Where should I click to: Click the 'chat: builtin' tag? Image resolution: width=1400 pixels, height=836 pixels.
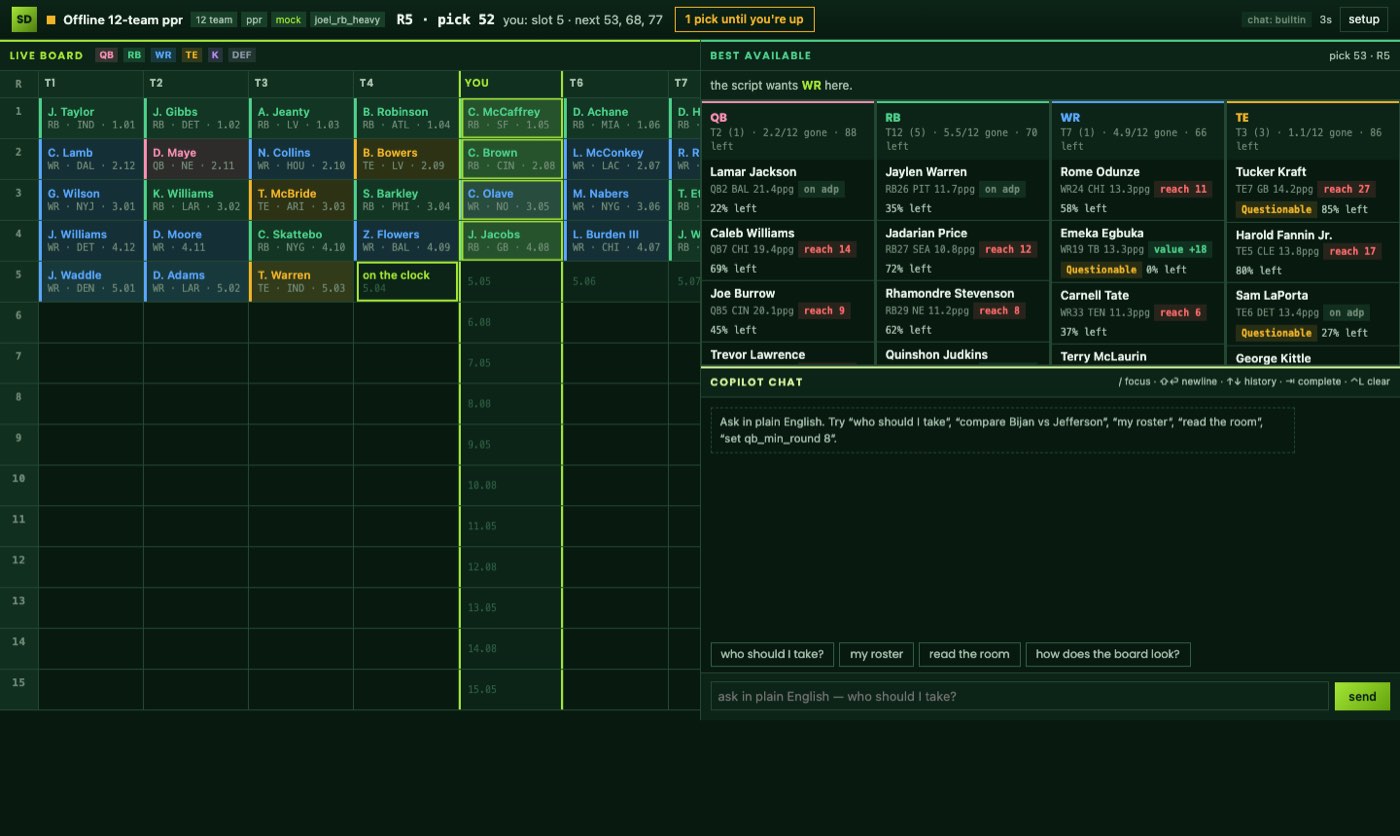pyautogui.click(x=1277, y=19)
